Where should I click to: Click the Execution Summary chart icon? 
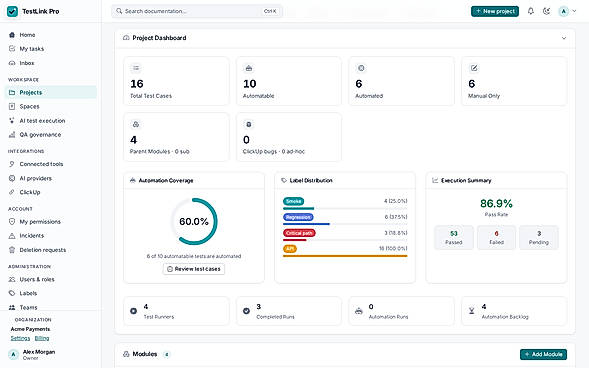coord(435,181)
